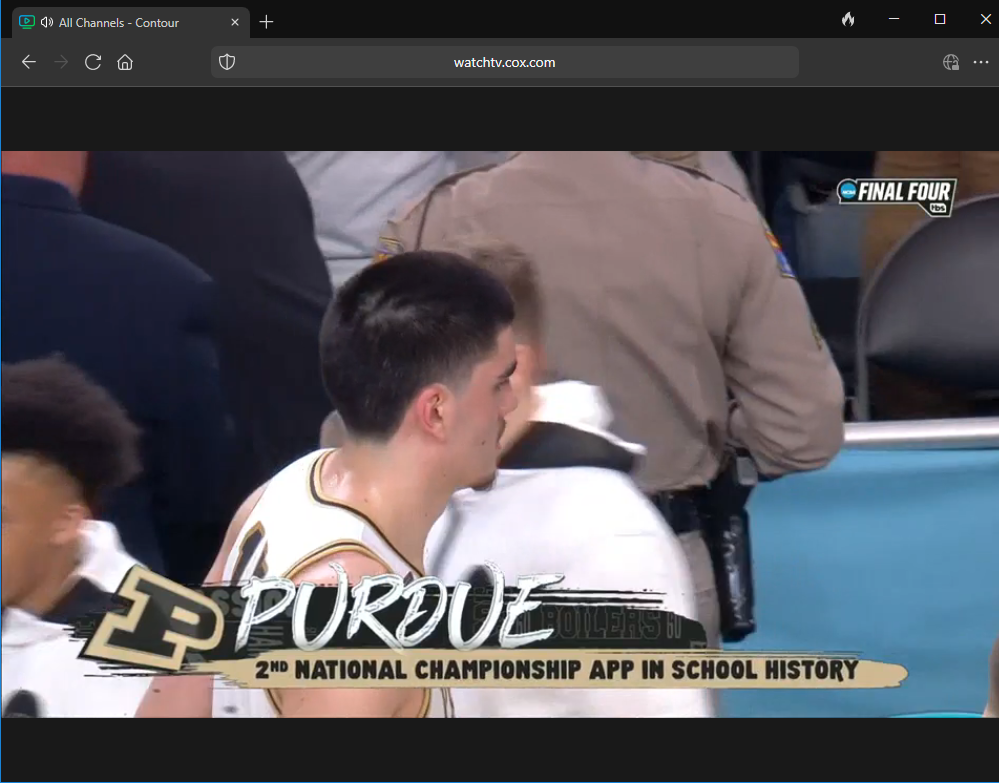Click the disabled forward navigation arrow

pos(61,62)
